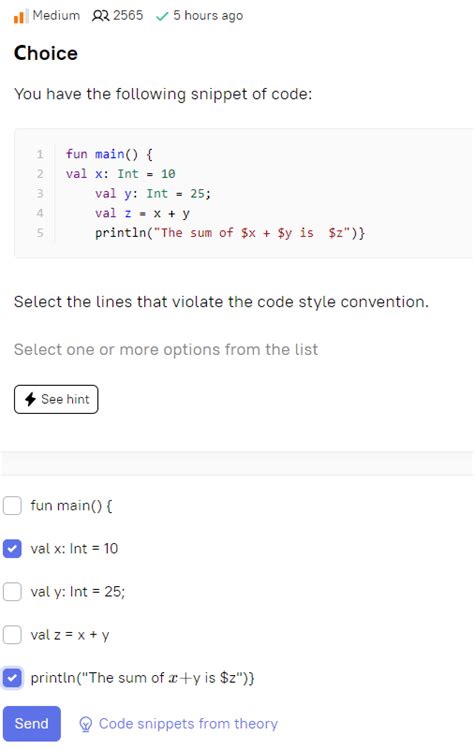474x750 pixels.
Task: Click the lightbulb icon next to Code snippets
Action: (86, 724)
